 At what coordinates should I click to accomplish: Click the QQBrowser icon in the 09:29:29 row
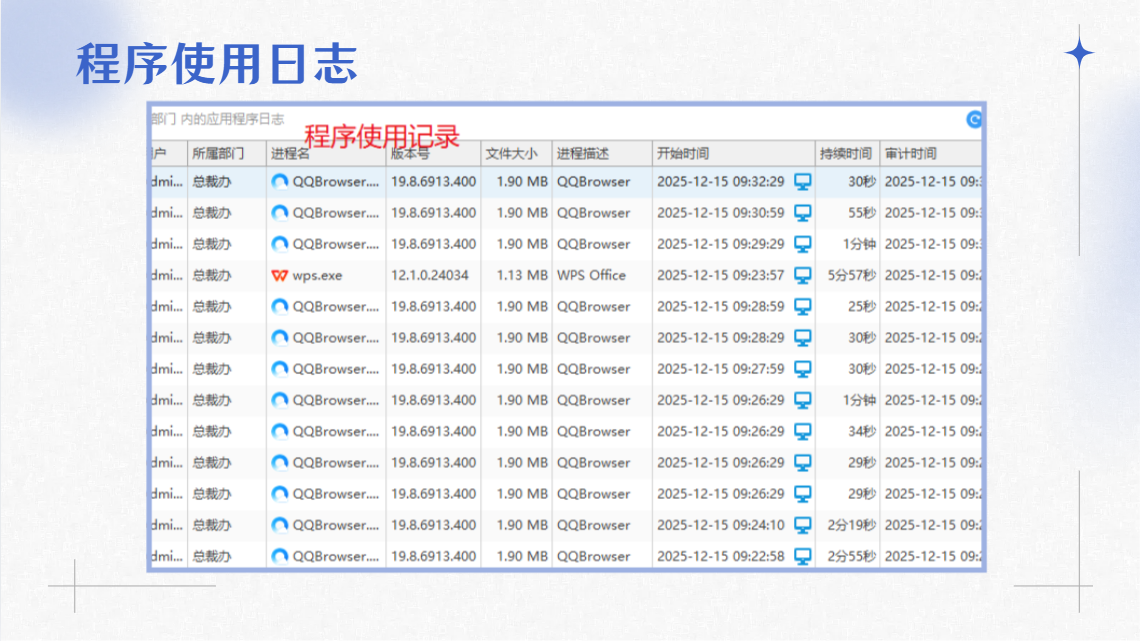280,244
